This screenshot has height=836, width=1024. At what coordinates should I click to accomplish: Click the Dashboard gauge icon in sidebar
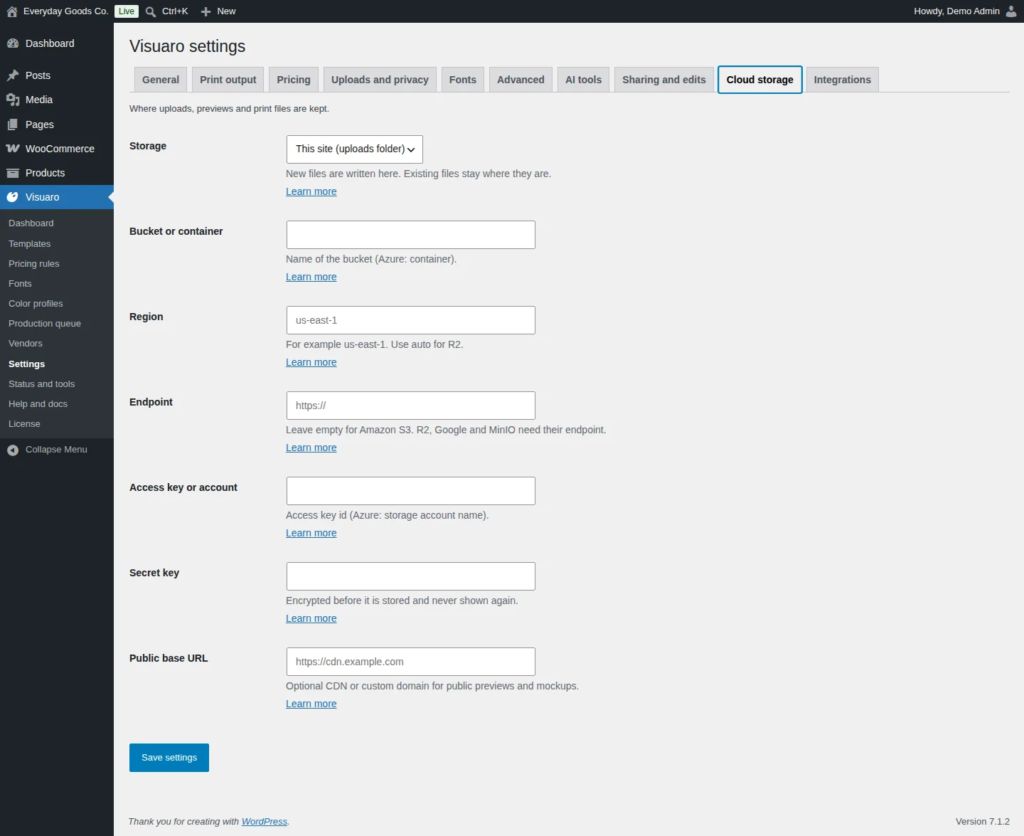[x=12, y=43]
